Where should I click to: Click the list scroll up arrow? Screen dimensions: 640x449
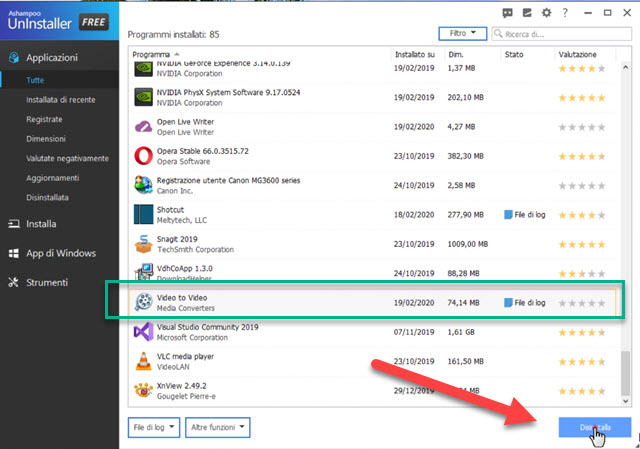(625, 67)
